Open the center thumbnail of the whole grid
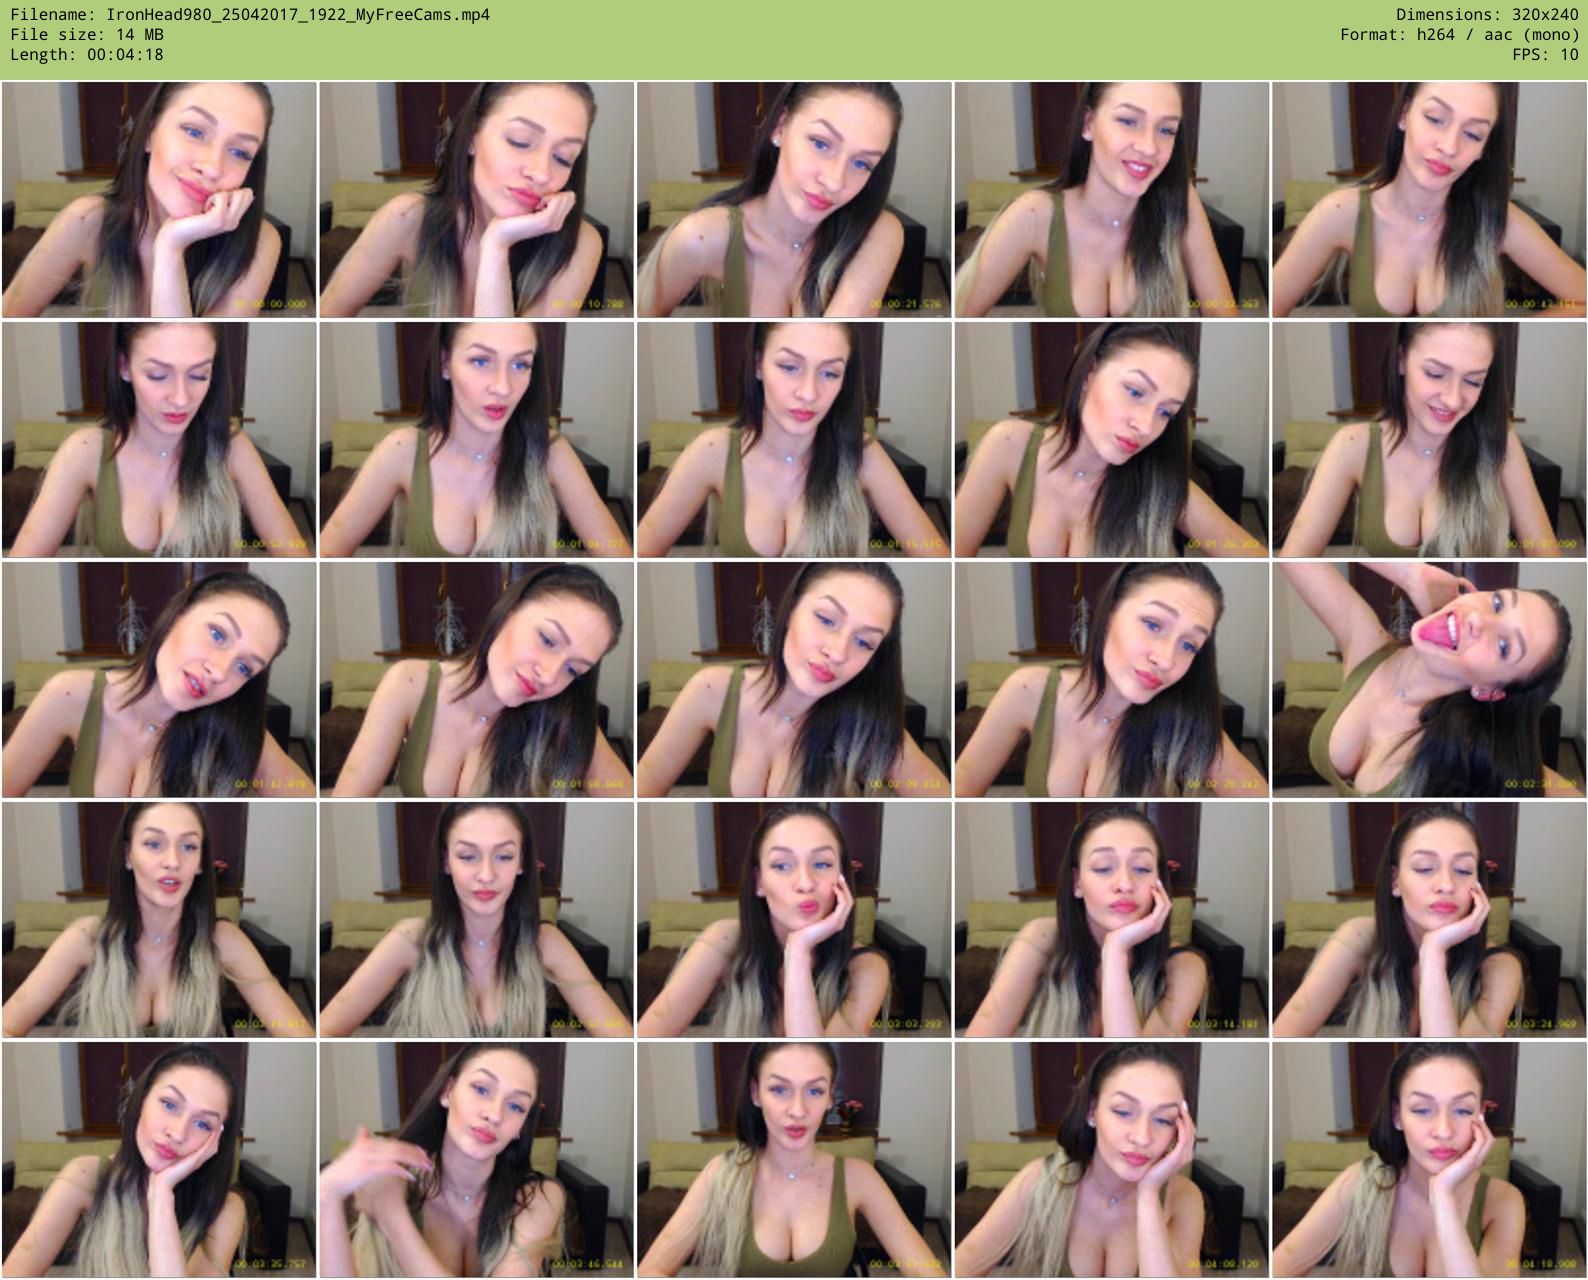Screen dimensions: 1588x1280 click(x=794, y=680)
